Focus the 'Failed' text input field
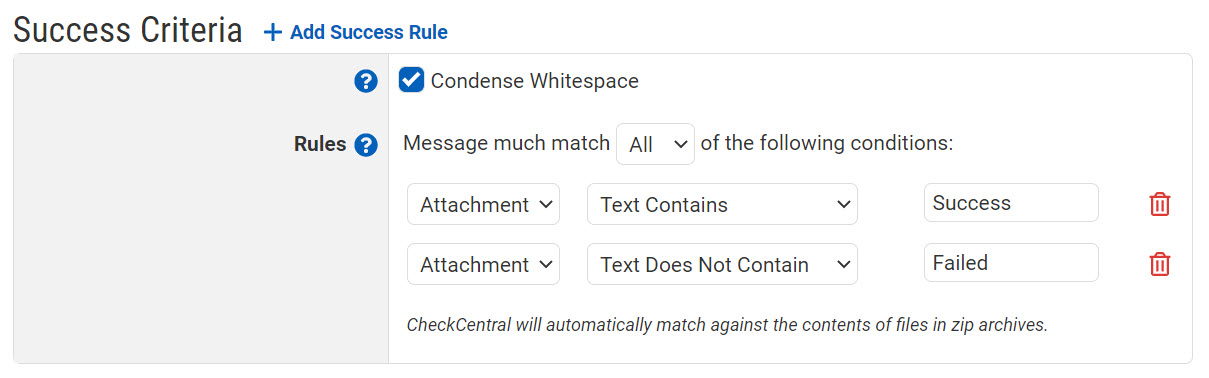 click(x=1011, y=263)
